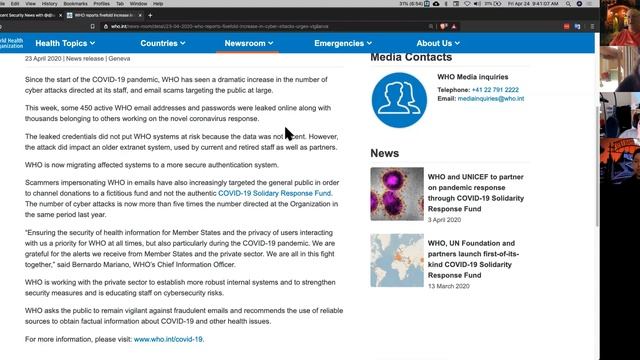Image resolution: width=640 pixels, height=360 pixels.
Task: Click the '13 March 2020' article date
Action: pyautogui.click(x=449, y=287)
